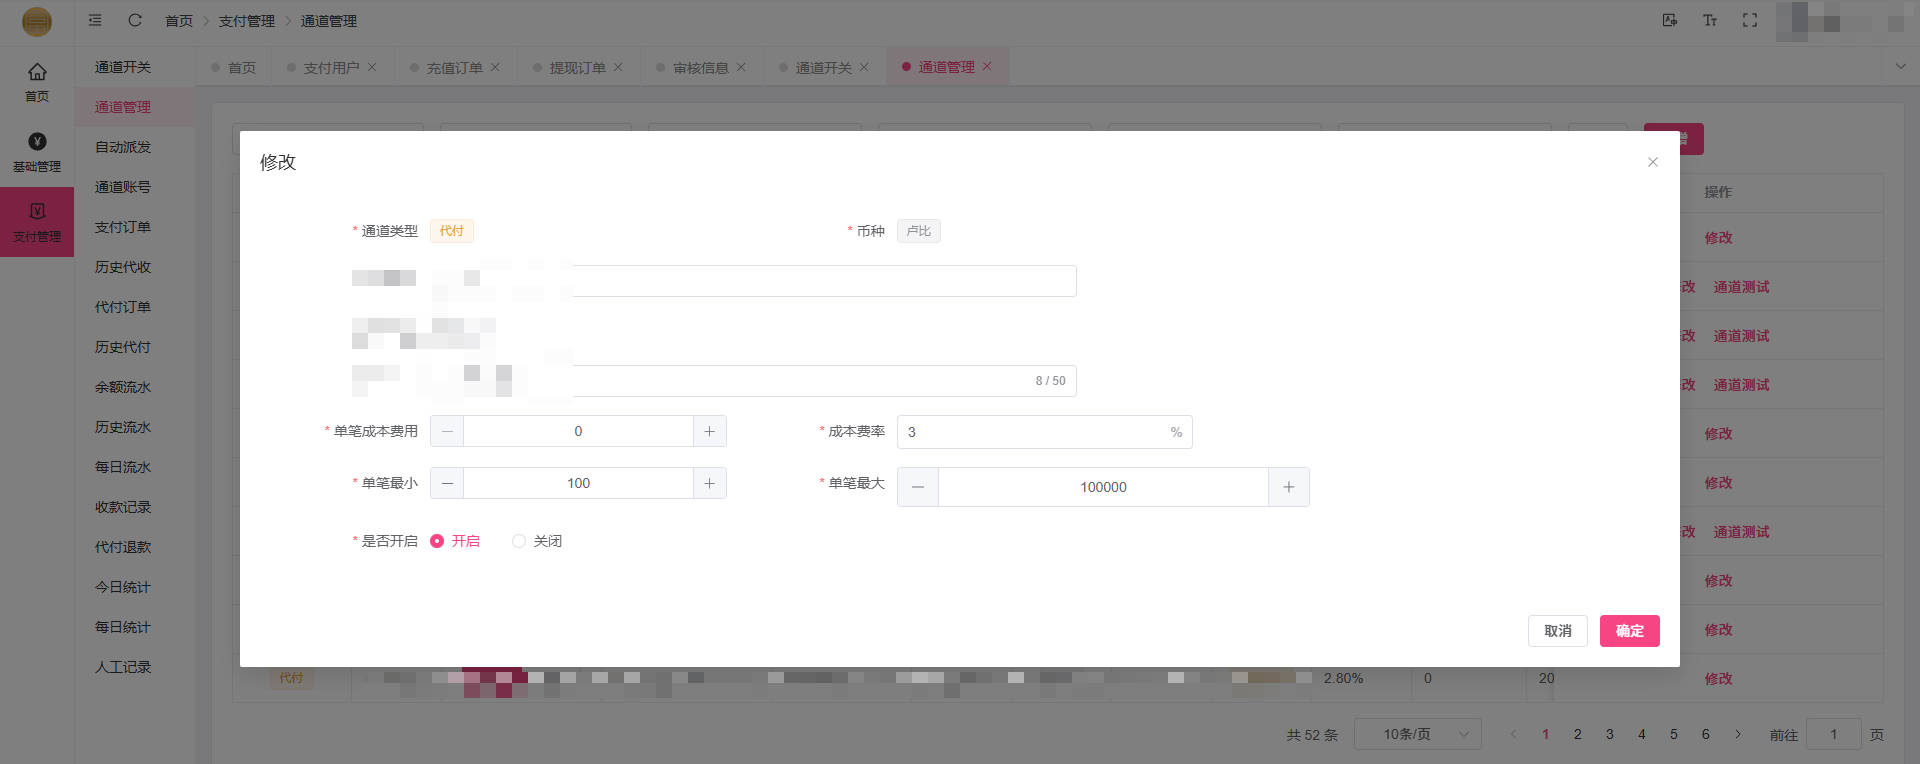Increase 单笔最大 with plus button
The image size is (1920, 764).
coord(1288,487)
